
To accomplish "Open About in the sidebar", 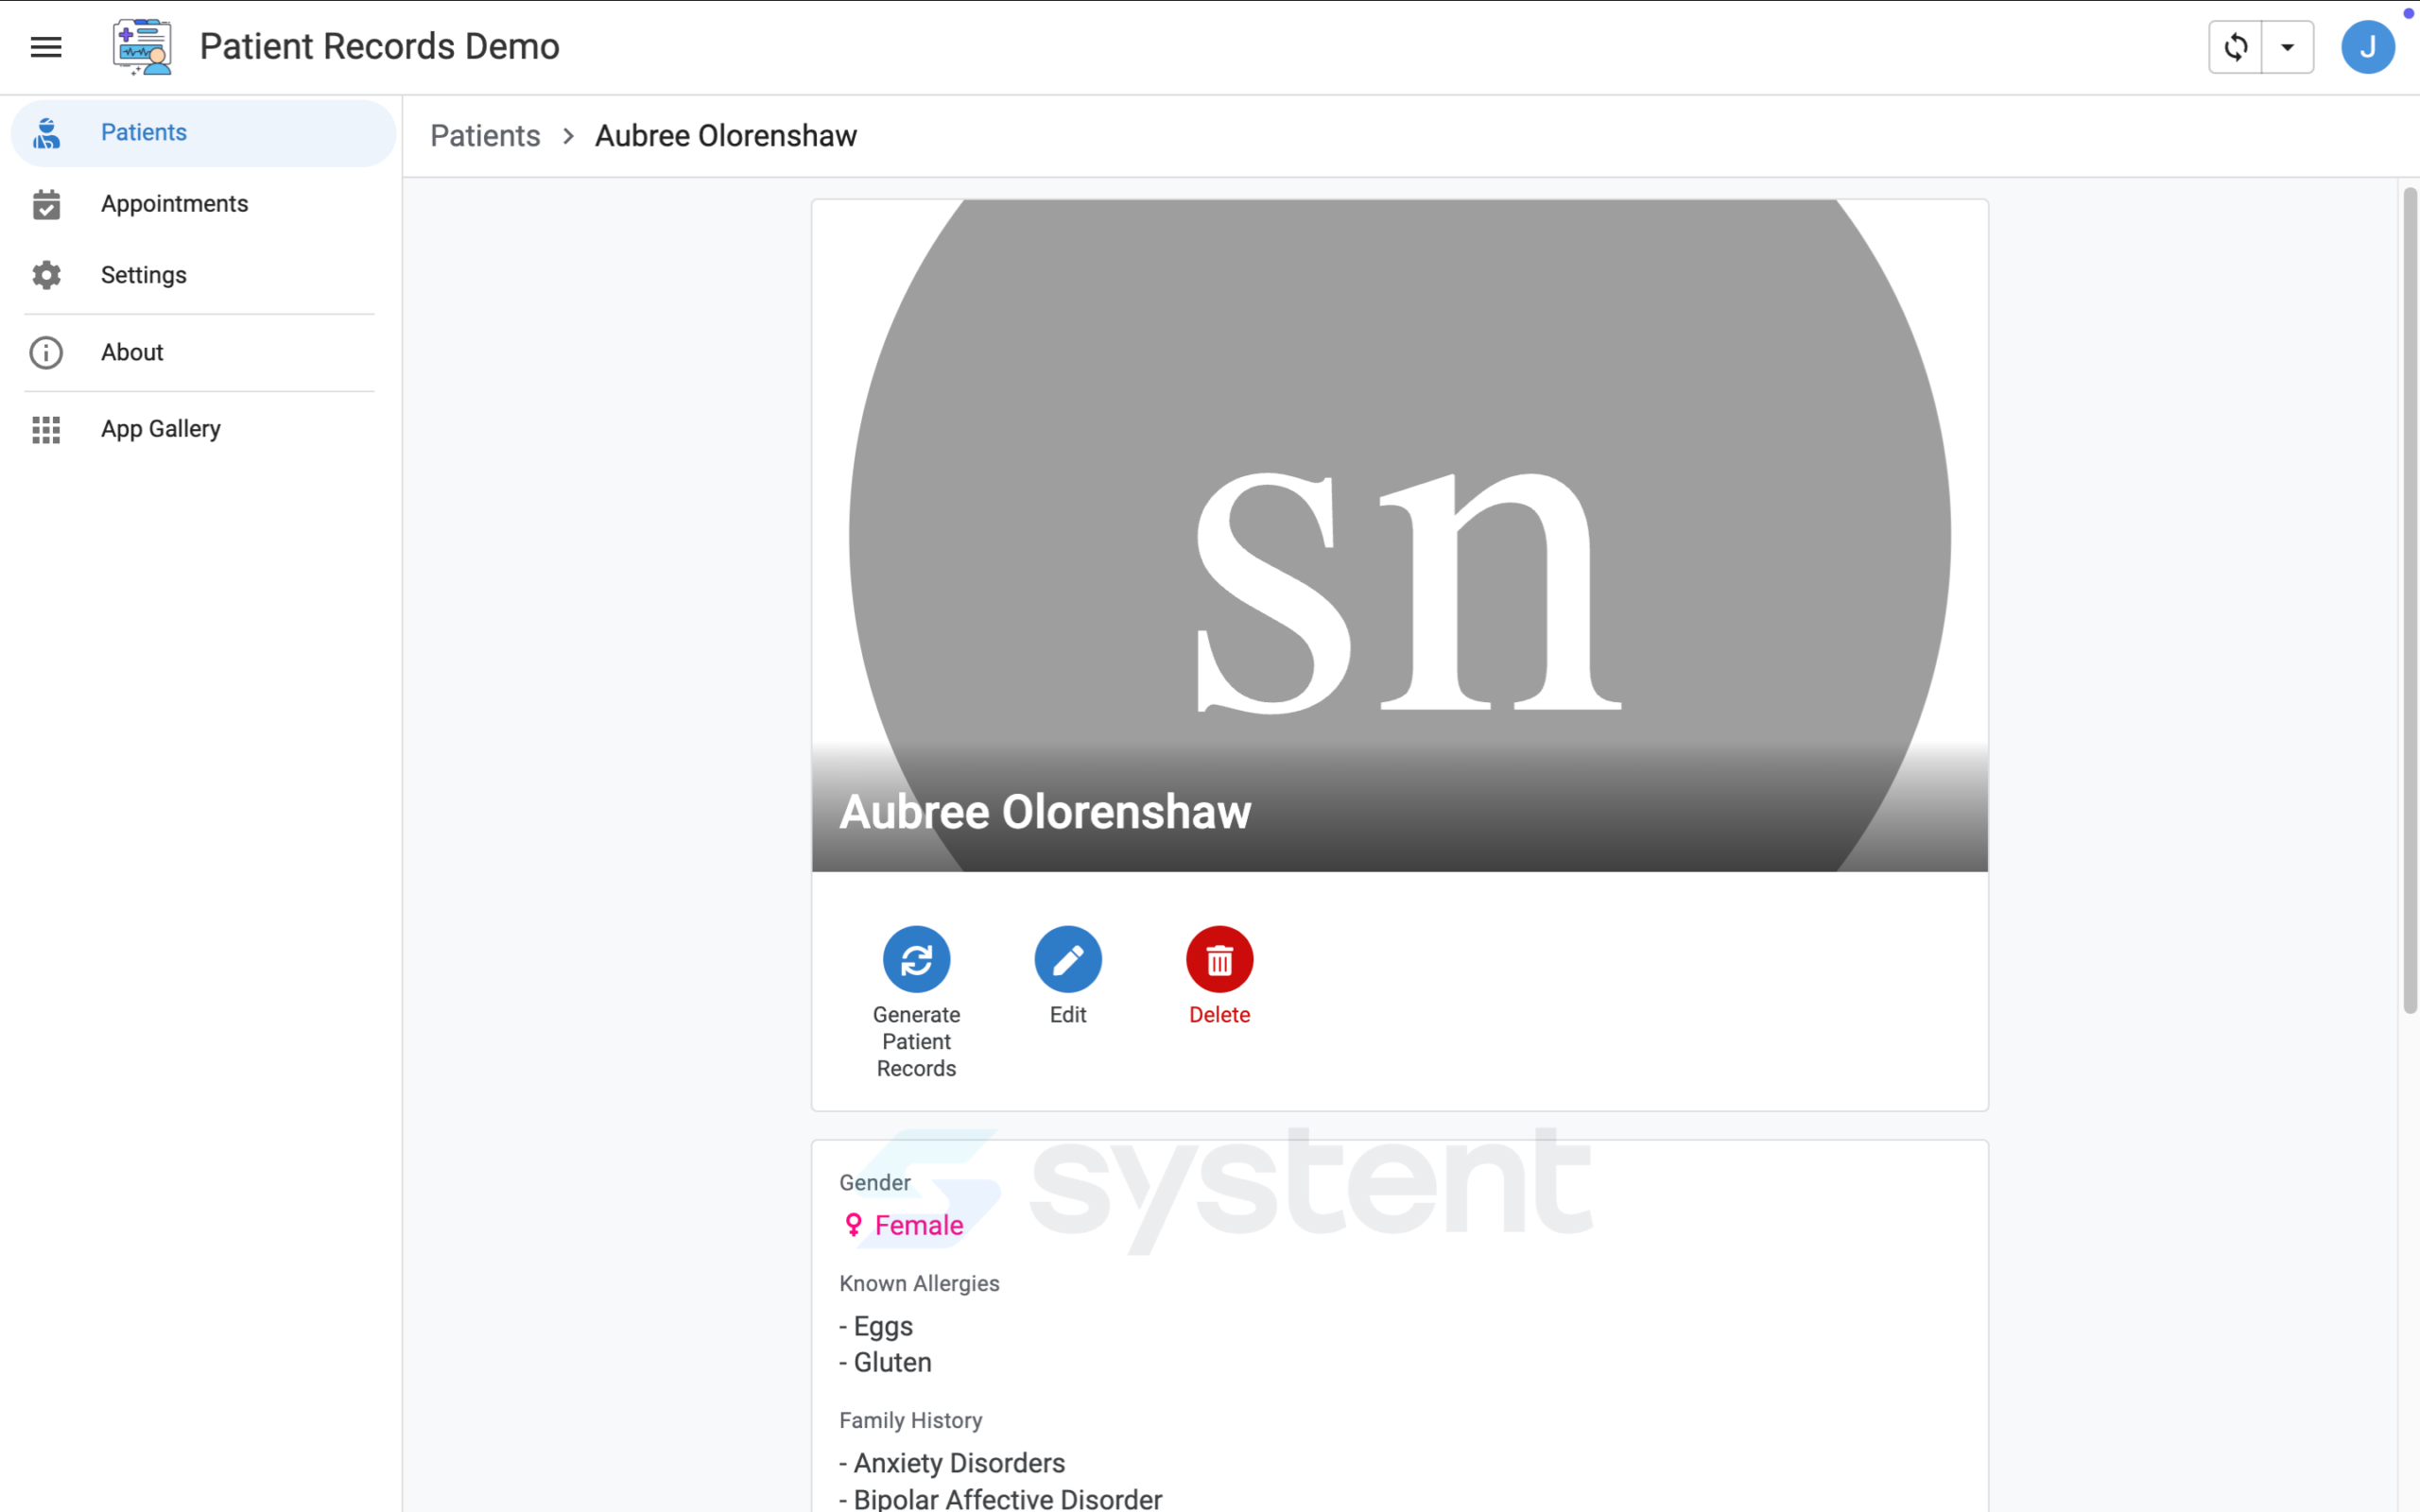I will [203, 352].
